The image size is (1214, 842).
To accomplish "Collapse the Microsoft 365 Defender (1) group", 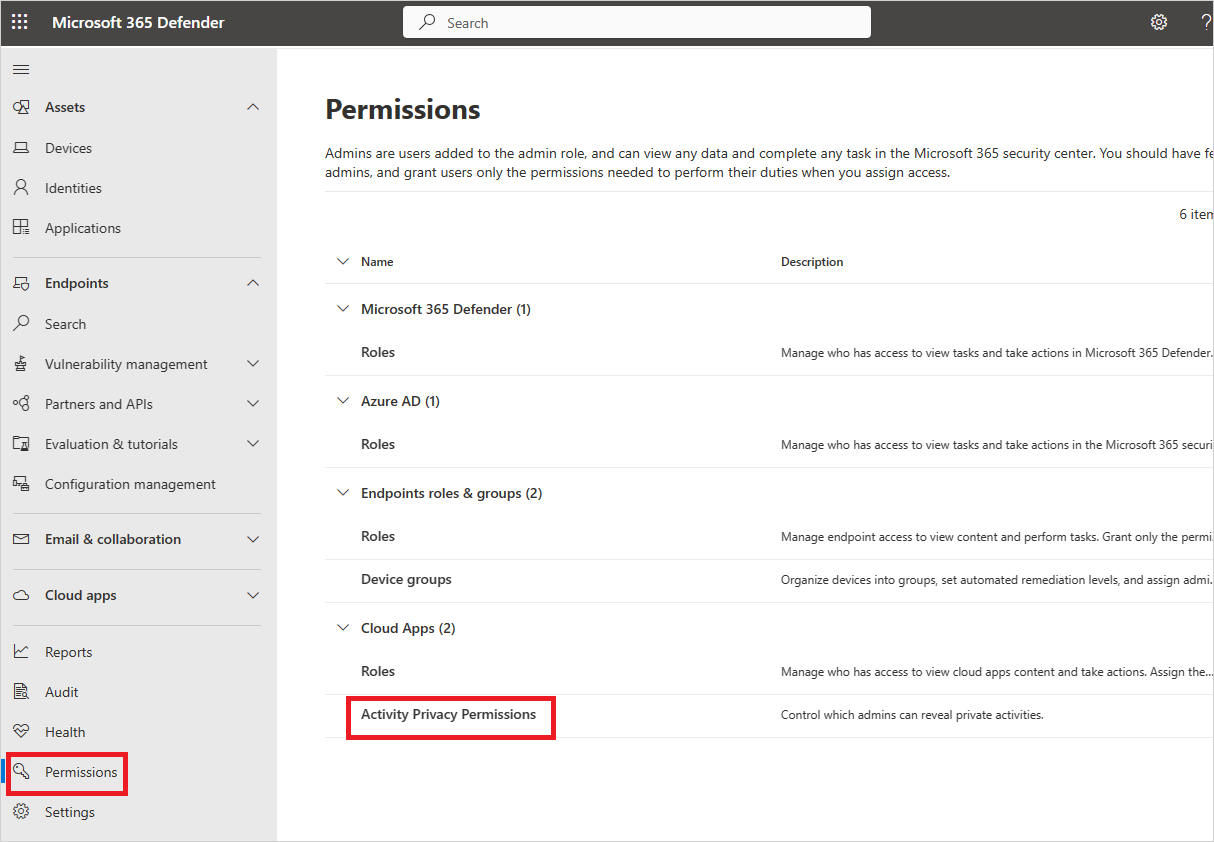I will (x=343, y=309).
